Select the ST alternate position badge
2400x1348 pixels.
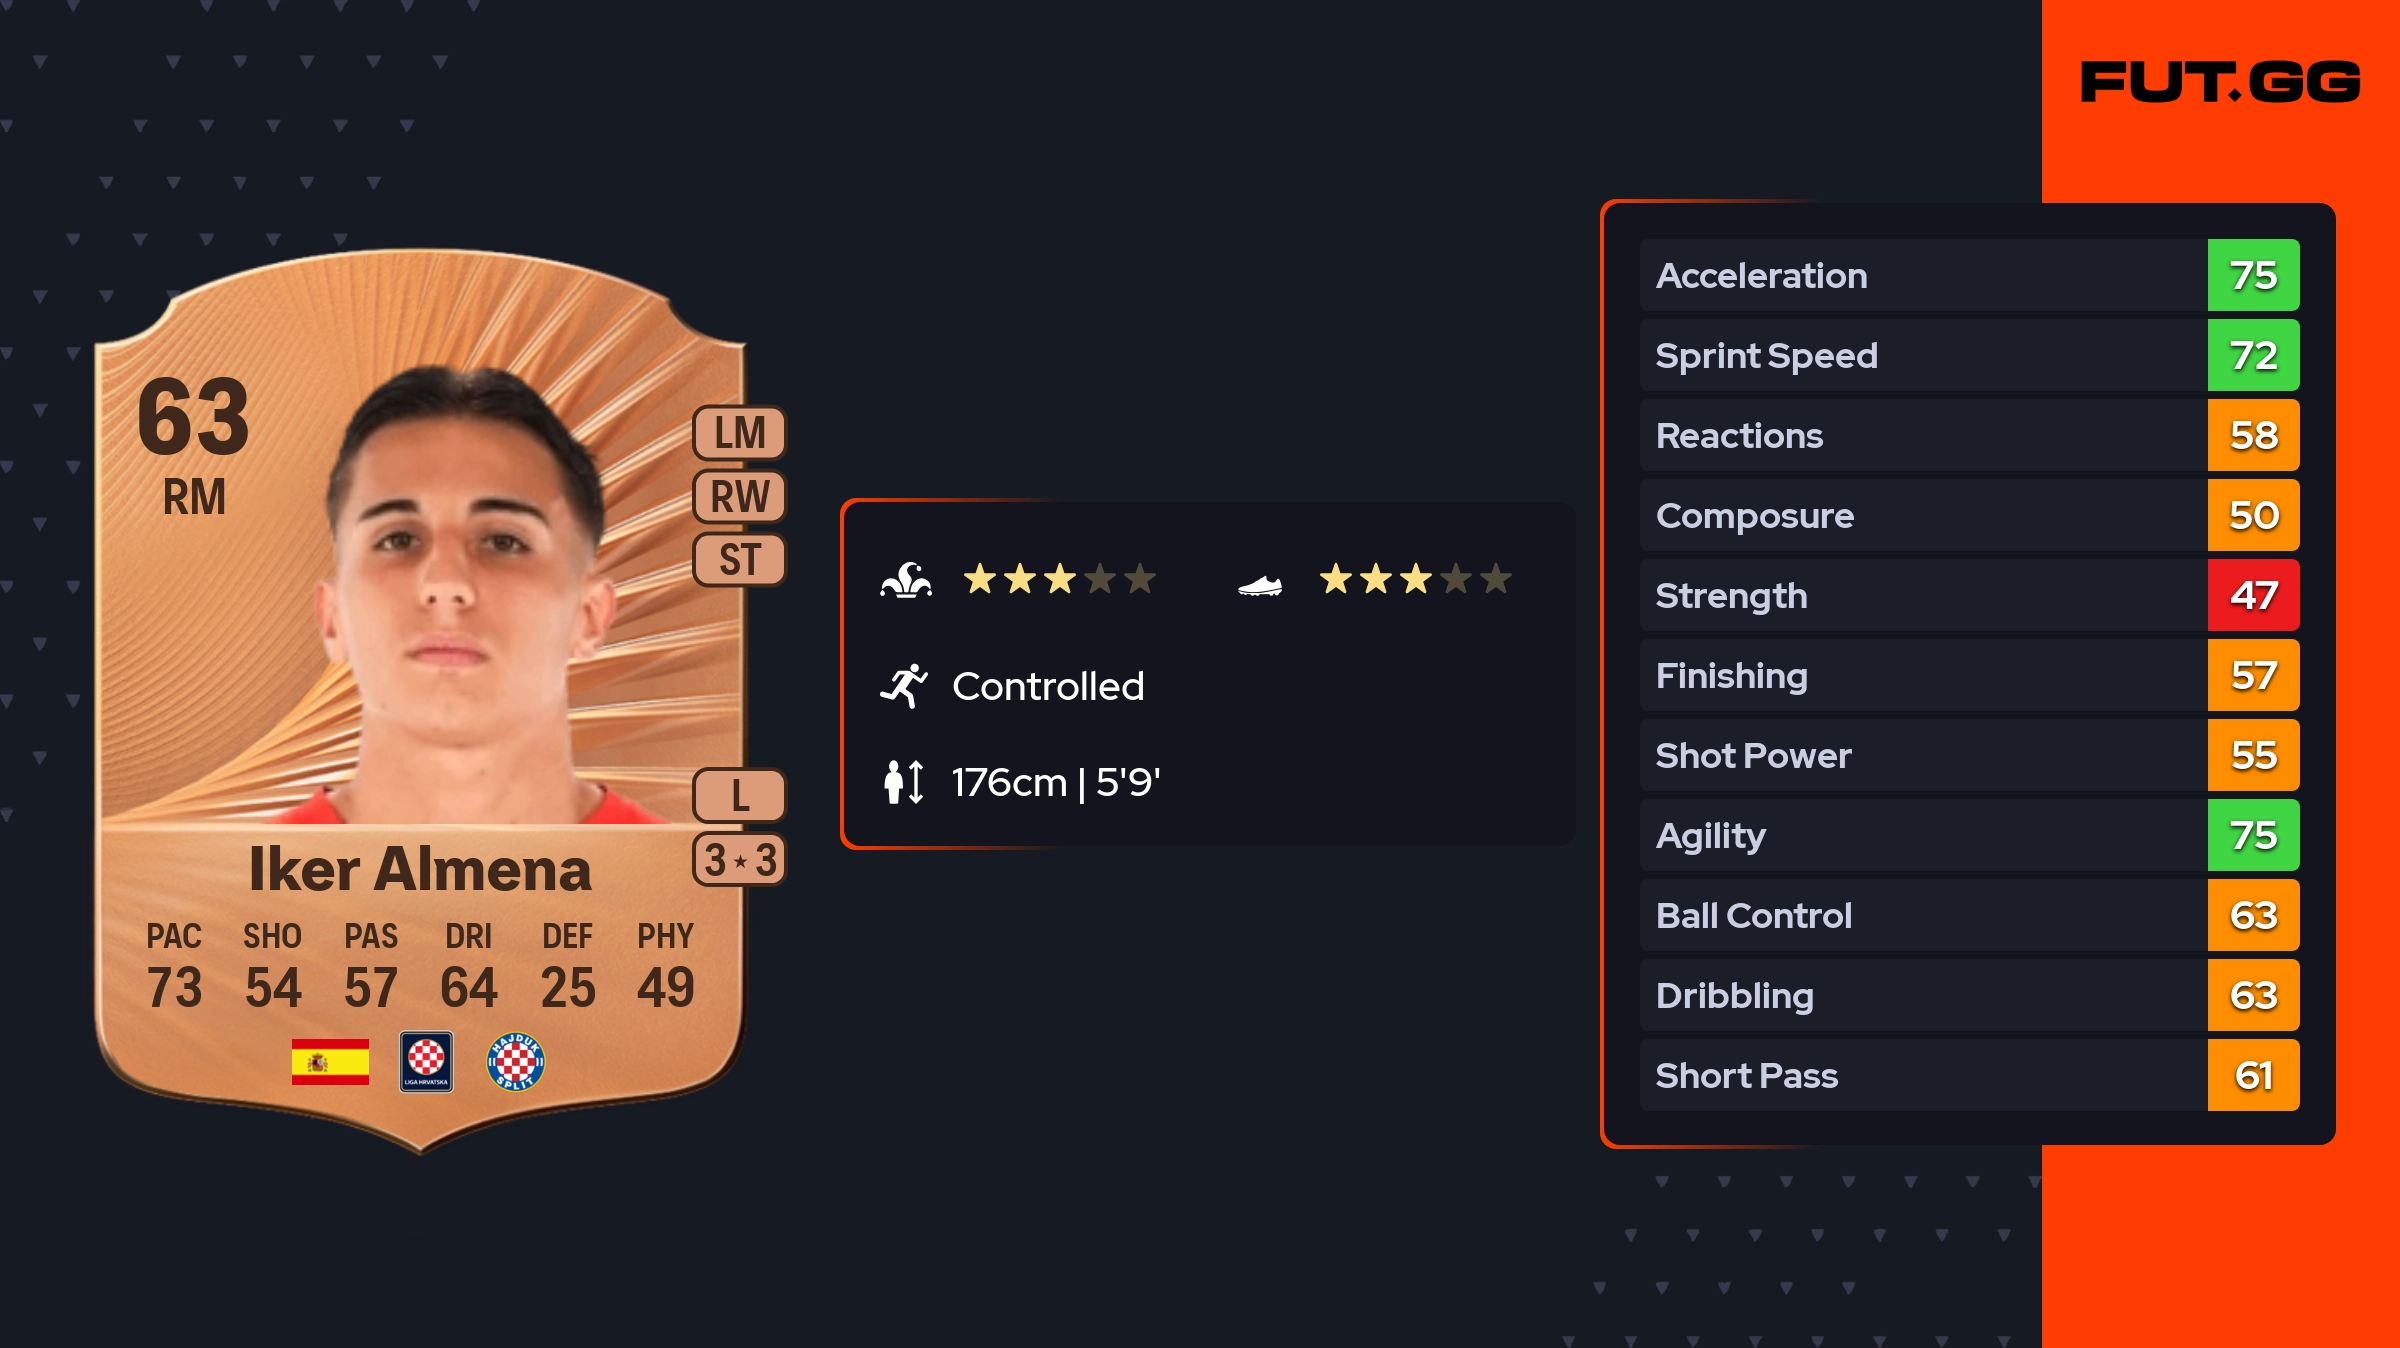tap(740, 560)
